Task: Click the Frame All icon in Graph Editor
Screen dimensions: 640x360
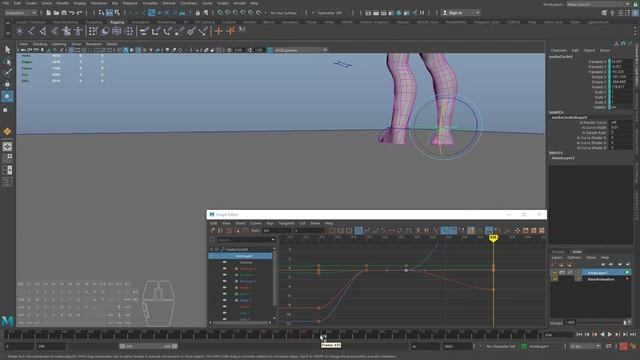Action: click(332, 231)
